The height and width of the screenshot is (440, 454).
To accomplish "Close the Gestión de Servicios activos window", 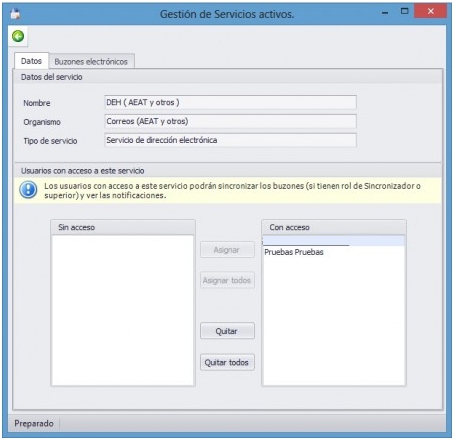I will (430, 12).
